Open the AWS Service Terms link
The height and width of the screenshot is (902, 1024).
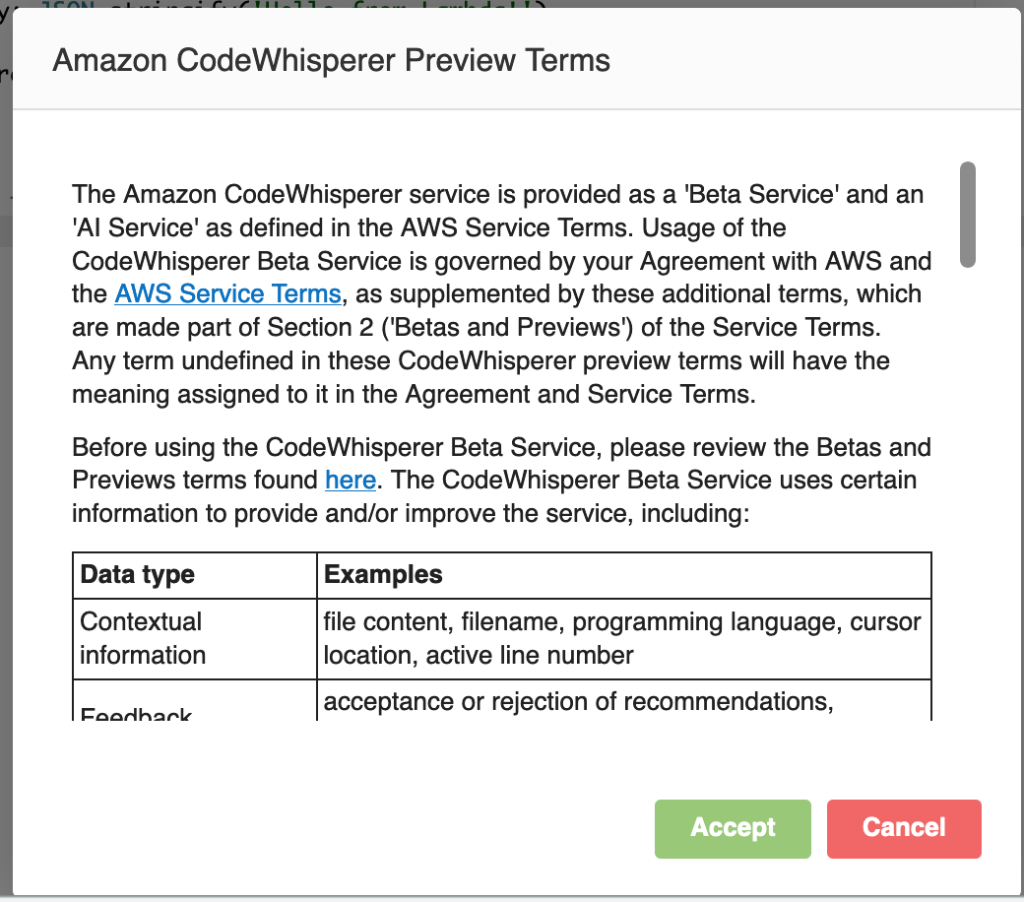[227, 294]
